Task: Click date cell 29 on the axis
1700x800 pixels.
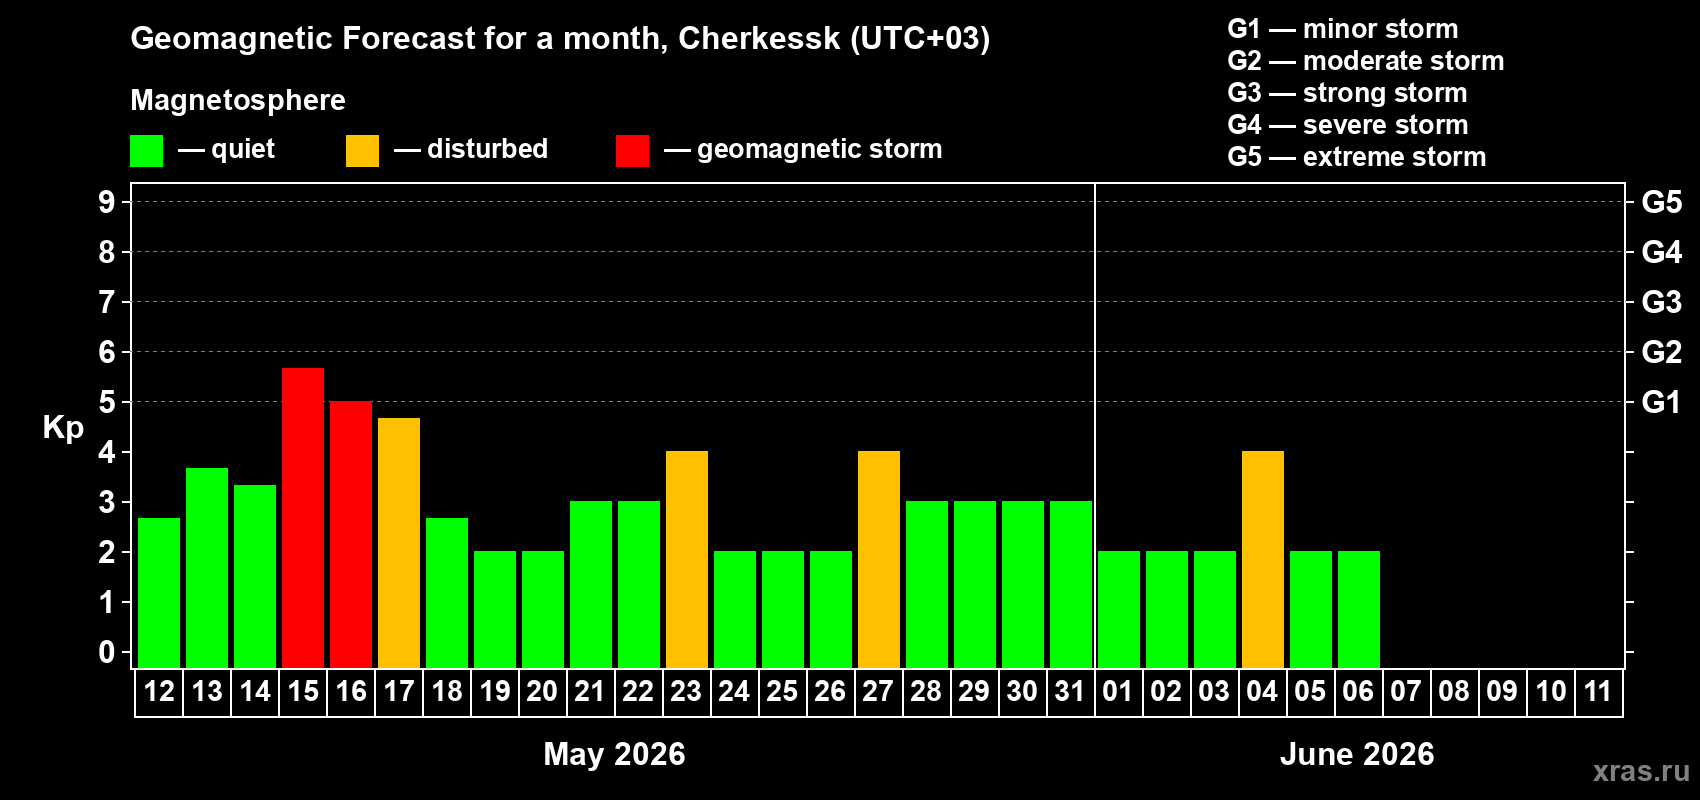Action: 975,692
